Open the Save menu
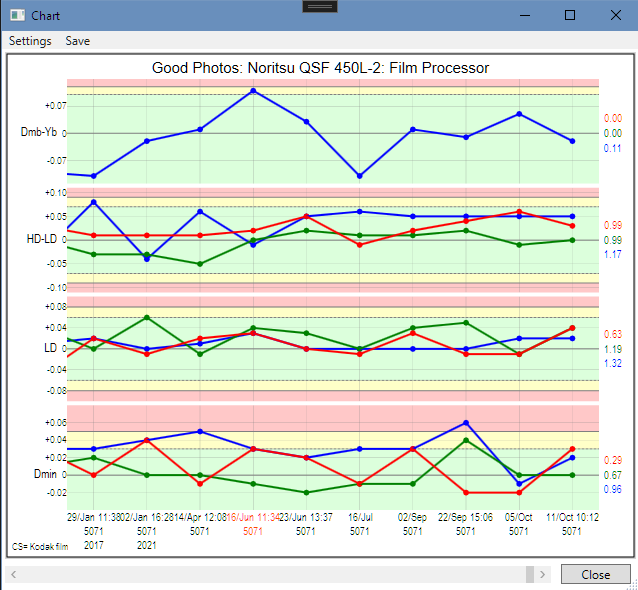Viewport: 638px width, 590px height. coord(77,41)
